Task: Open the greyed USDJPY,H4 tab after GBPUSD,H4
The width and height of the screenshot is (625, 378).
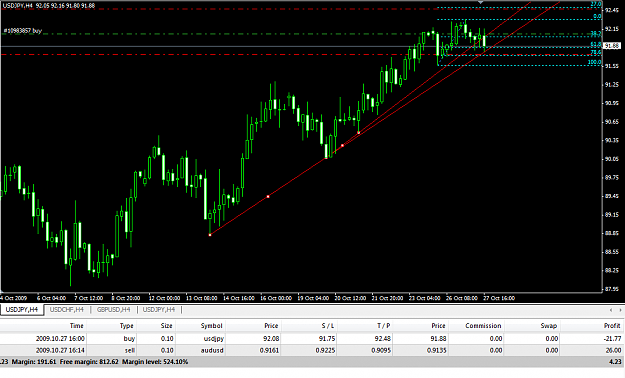Action: 159,309
